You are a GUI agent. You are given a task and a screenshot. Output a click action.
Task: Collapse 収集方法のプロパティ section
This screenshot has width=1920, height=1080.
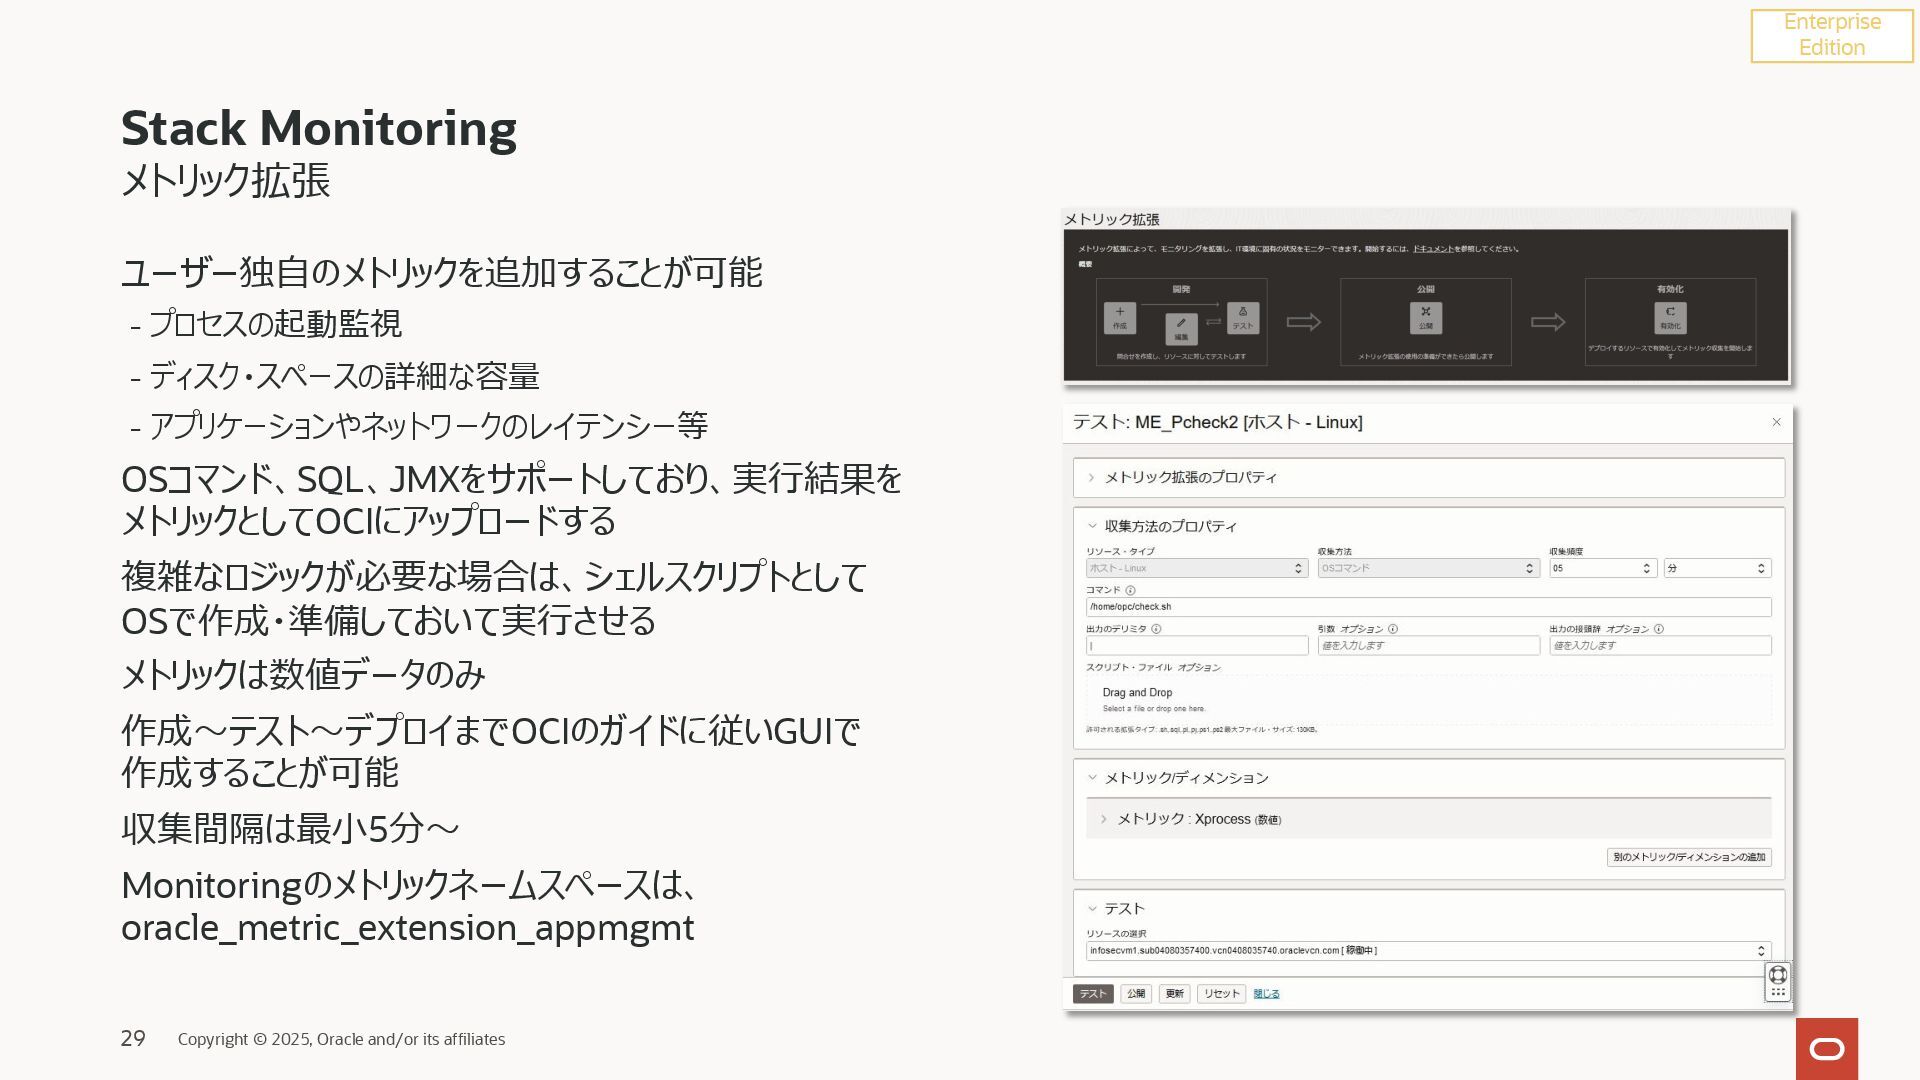pos(1092,526)
